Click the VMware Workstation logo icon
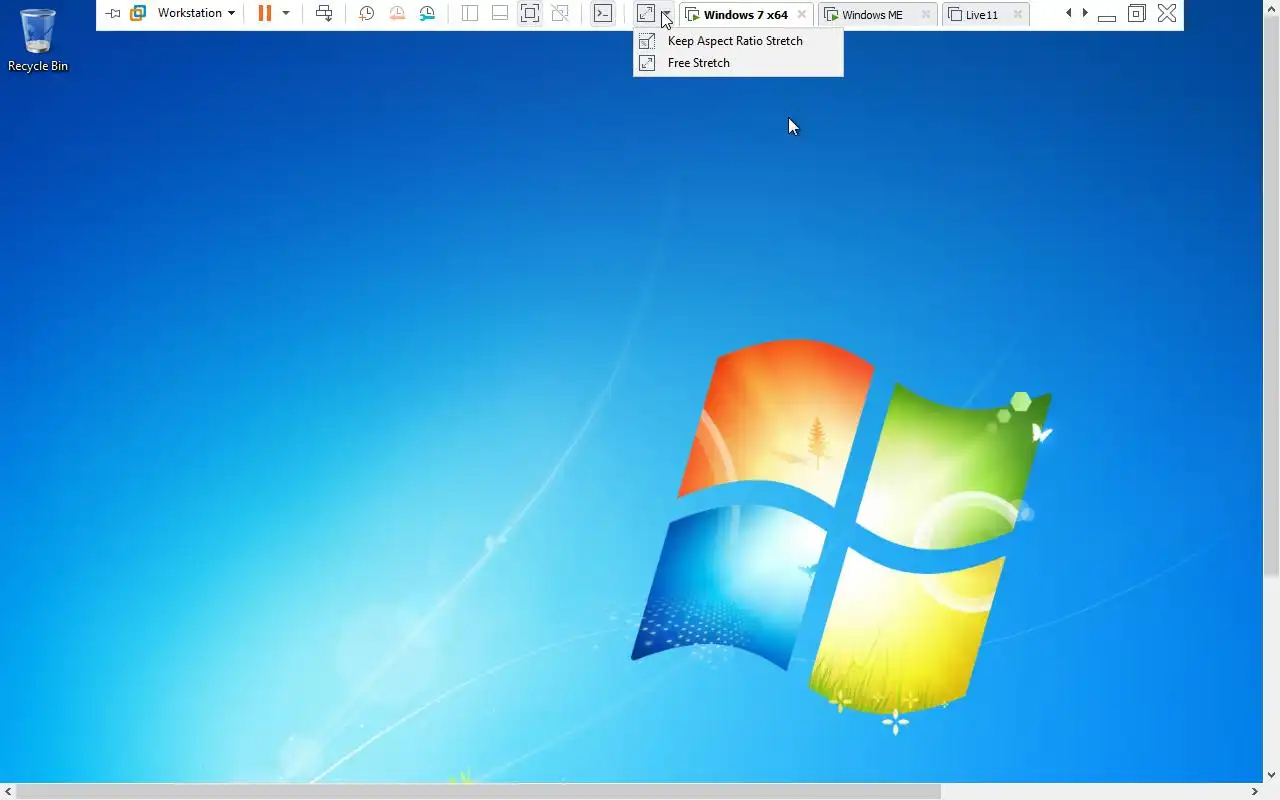This screenshot has height=800, width=1280. click(138, 13)
